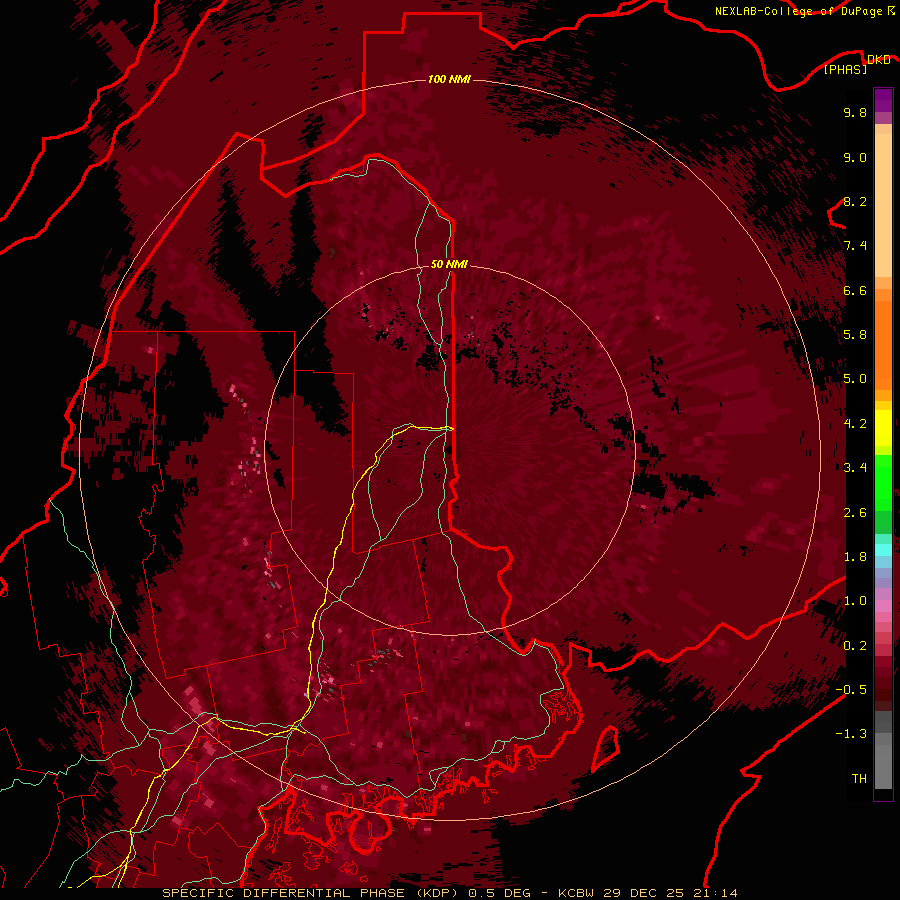Click the cyan band of the color bar

pos(883,550)
